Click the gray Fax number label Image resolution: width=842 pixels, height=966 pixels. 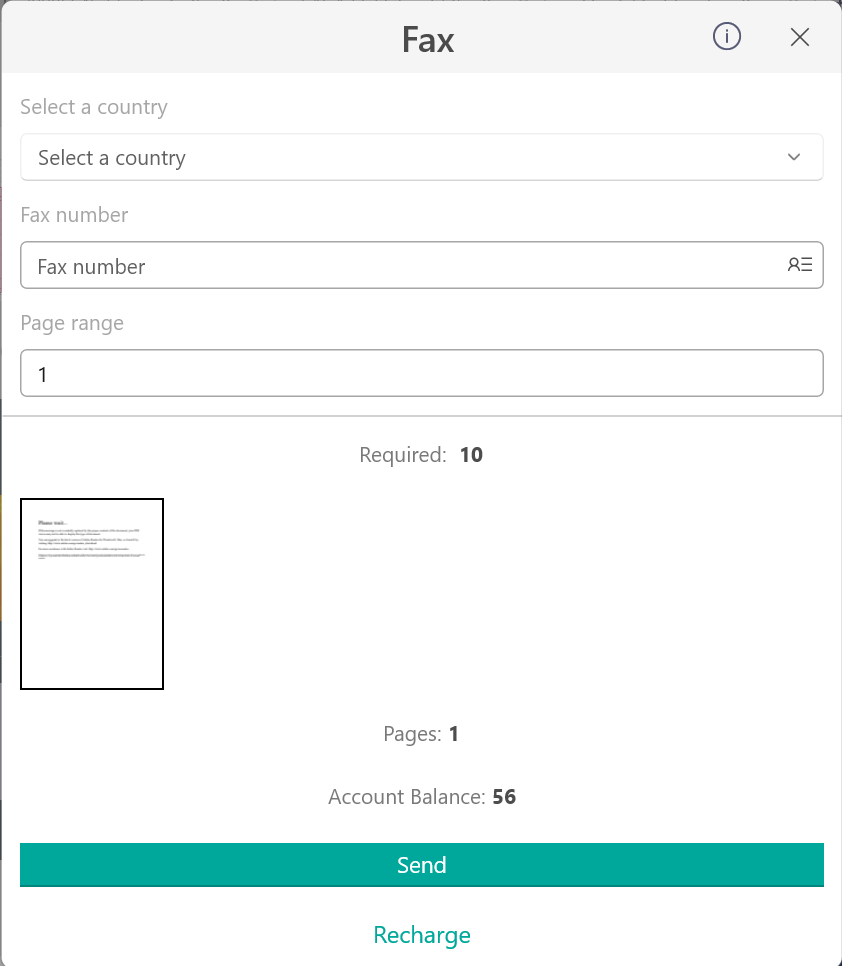click(74, 215)
